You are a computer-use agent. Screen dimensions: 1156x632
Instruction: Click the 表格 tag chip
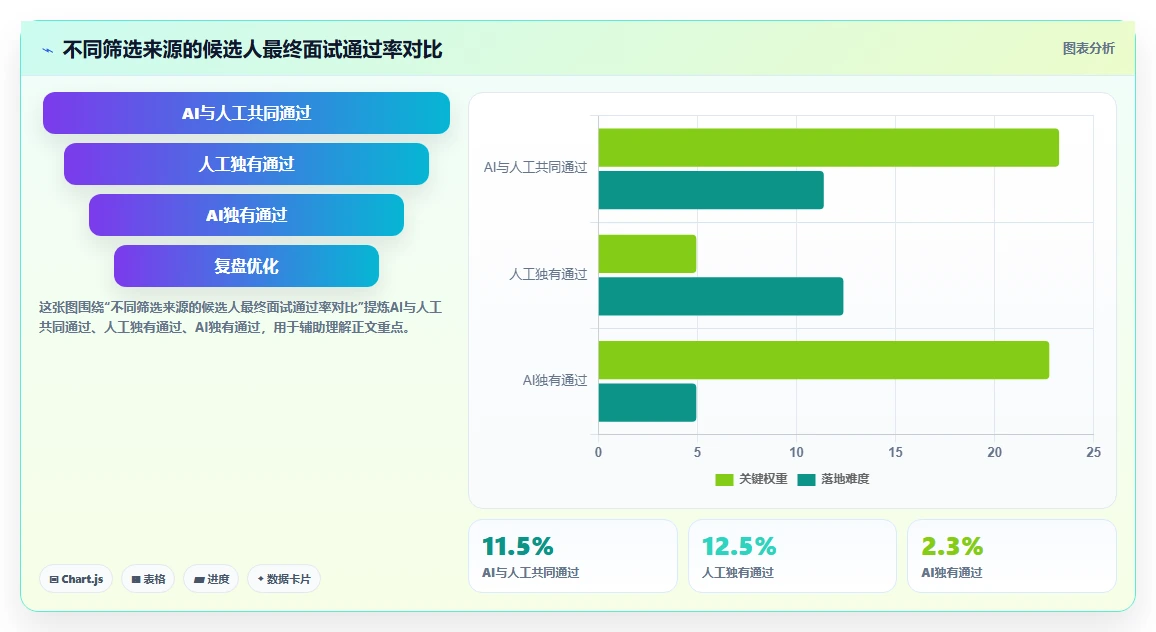(148, 579)
